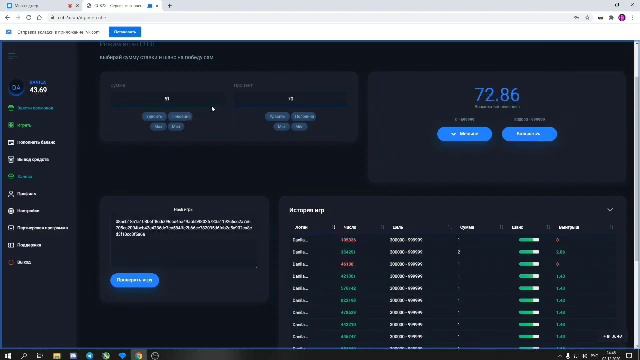Open the Партнерская программа page
The height and width of the screenshot is (360, 640).
(x=42, y=228)
